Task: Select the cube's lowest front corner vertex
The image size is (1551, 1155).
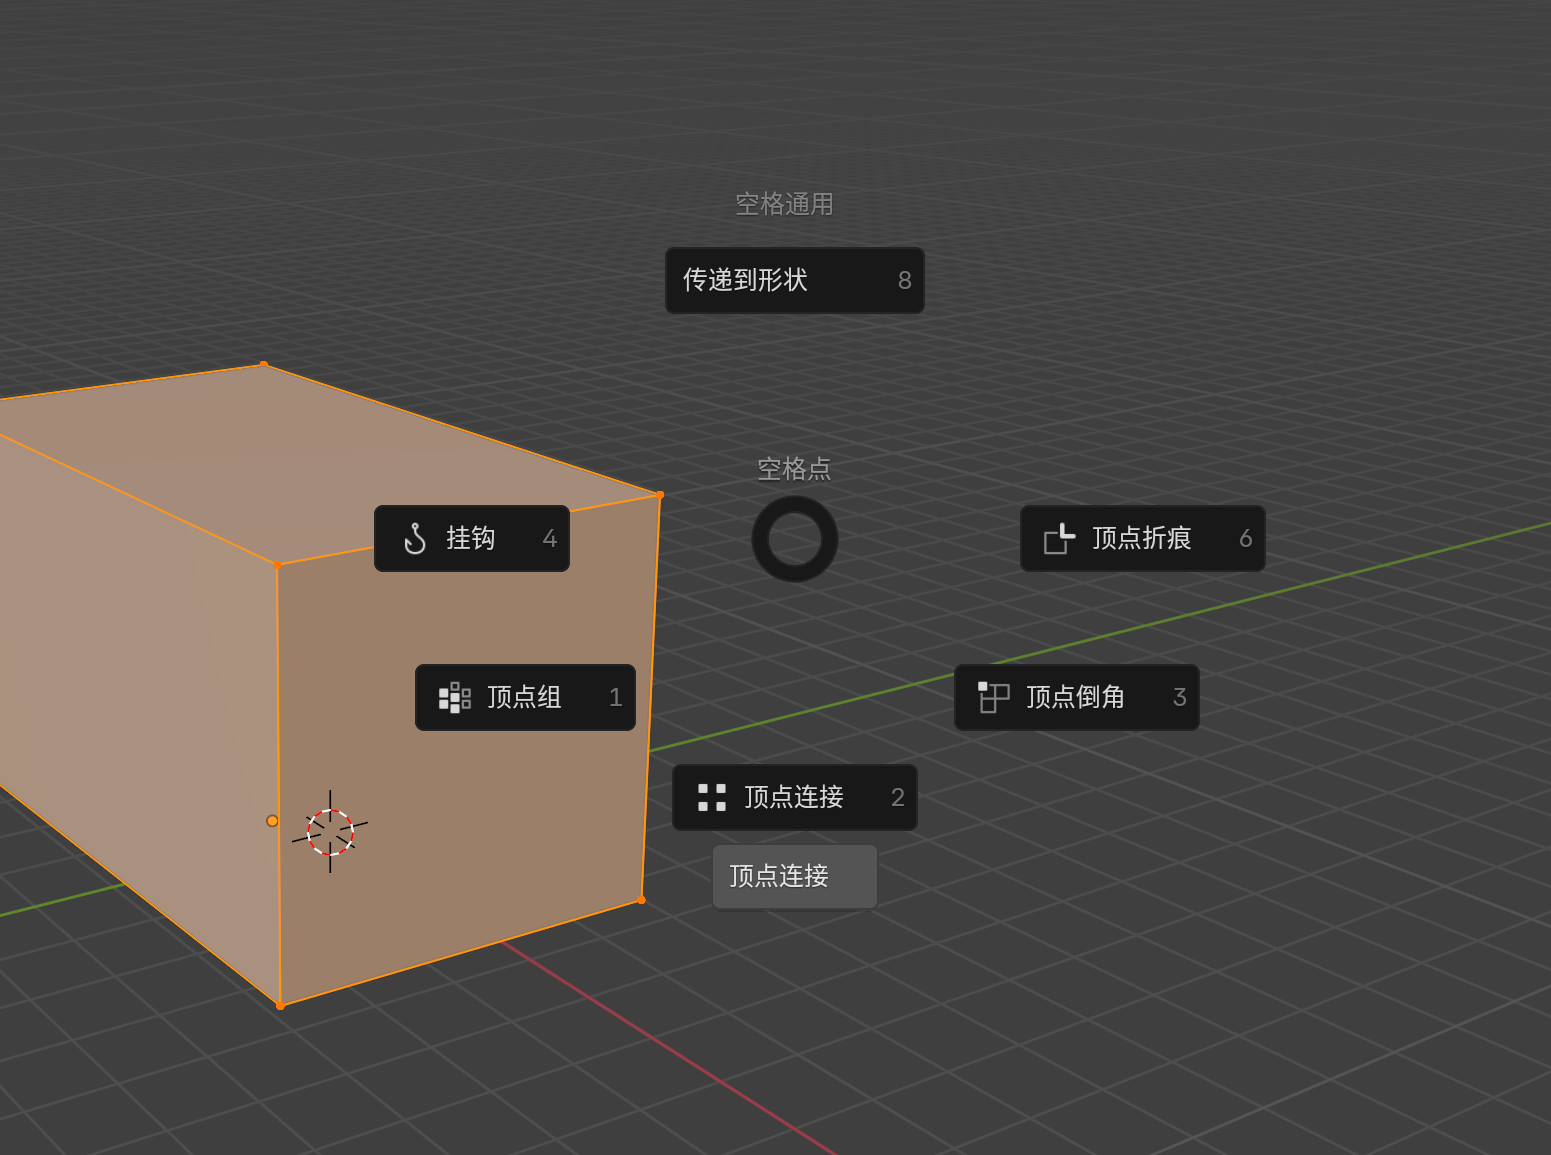Action: (280, 1005)
